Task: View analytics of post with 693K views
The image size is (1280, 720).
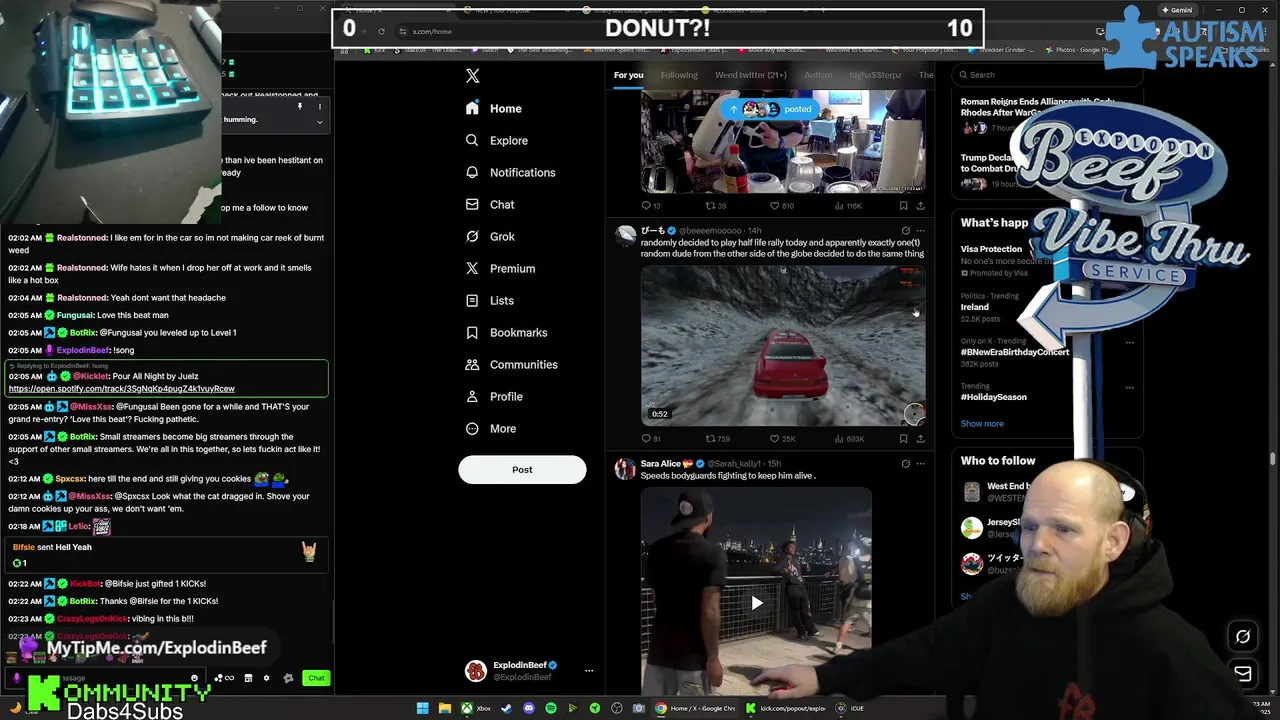Action: 848,438
